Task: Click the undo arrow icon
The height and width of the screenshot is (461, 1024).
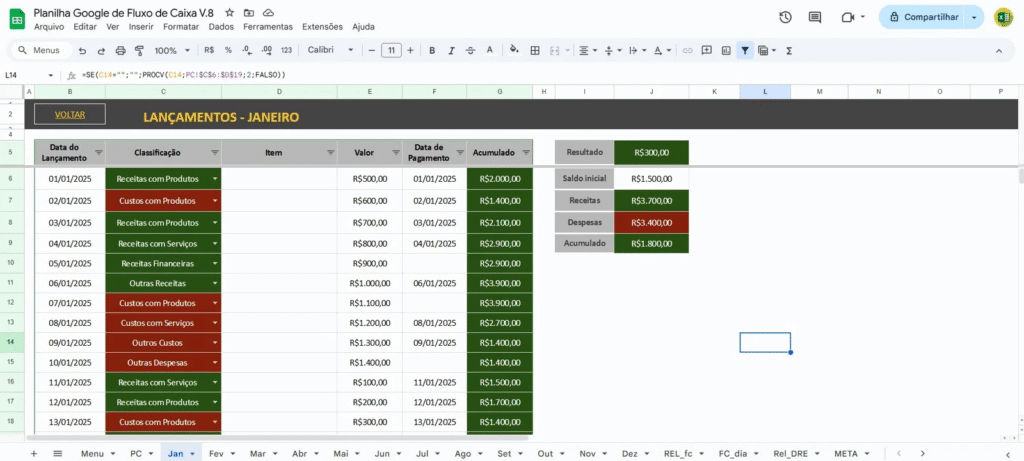Action: (x=83, y=50)
